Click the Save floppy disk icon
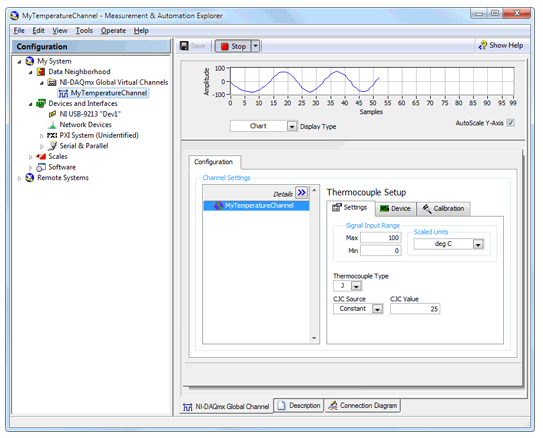 coord(184,46)
